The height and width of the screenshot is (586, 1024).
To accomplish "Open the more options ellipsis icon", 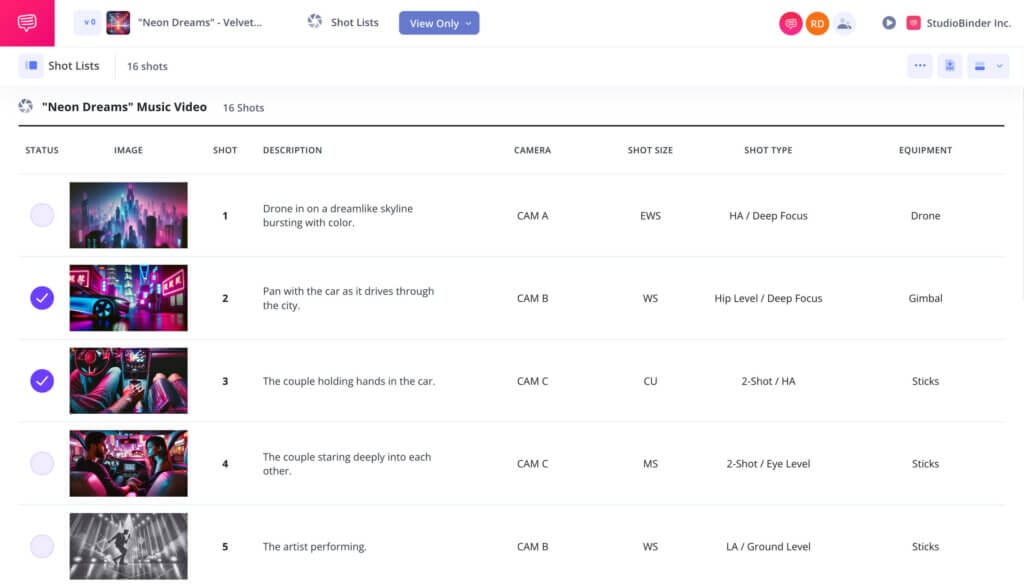I will pos(919,64).
